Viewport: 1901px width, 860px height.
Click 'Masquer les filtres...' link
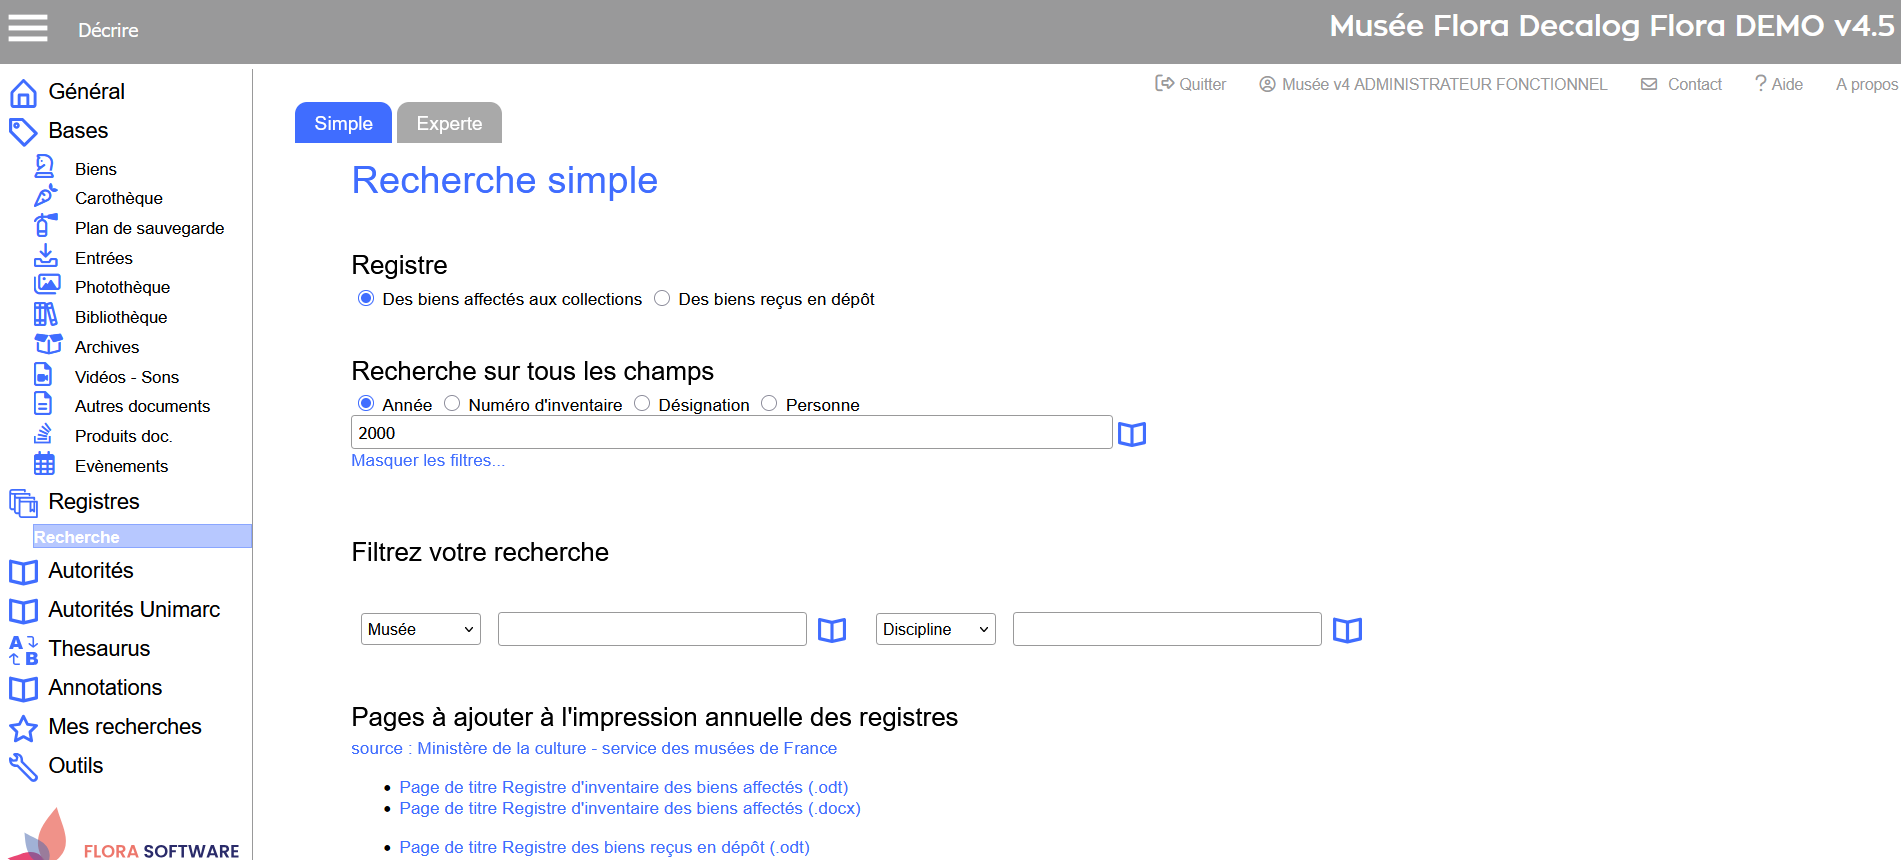tap(427, 460)
